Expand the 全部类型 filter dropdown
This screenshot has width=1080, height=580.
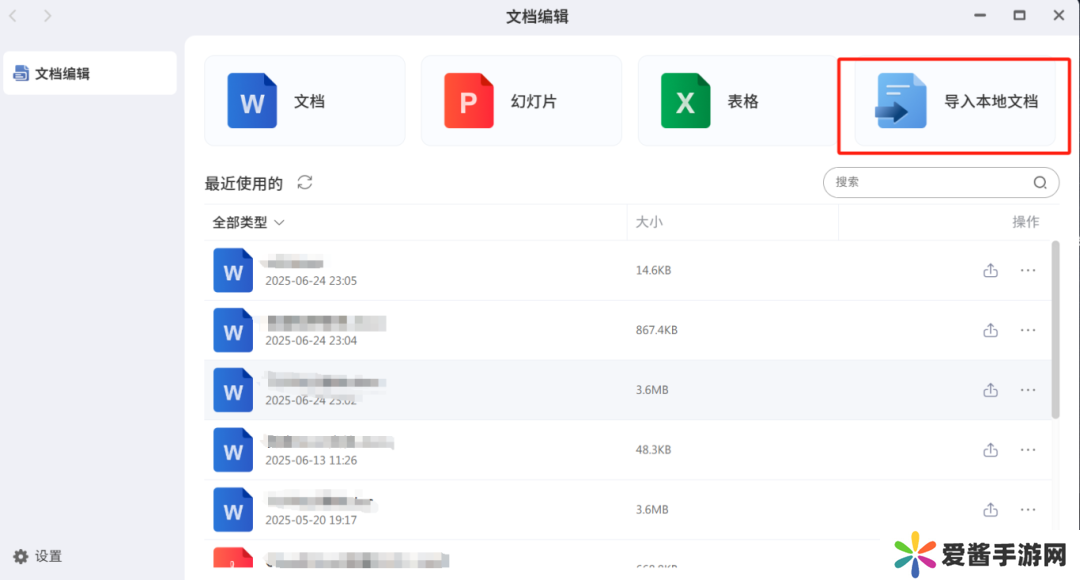249,223
